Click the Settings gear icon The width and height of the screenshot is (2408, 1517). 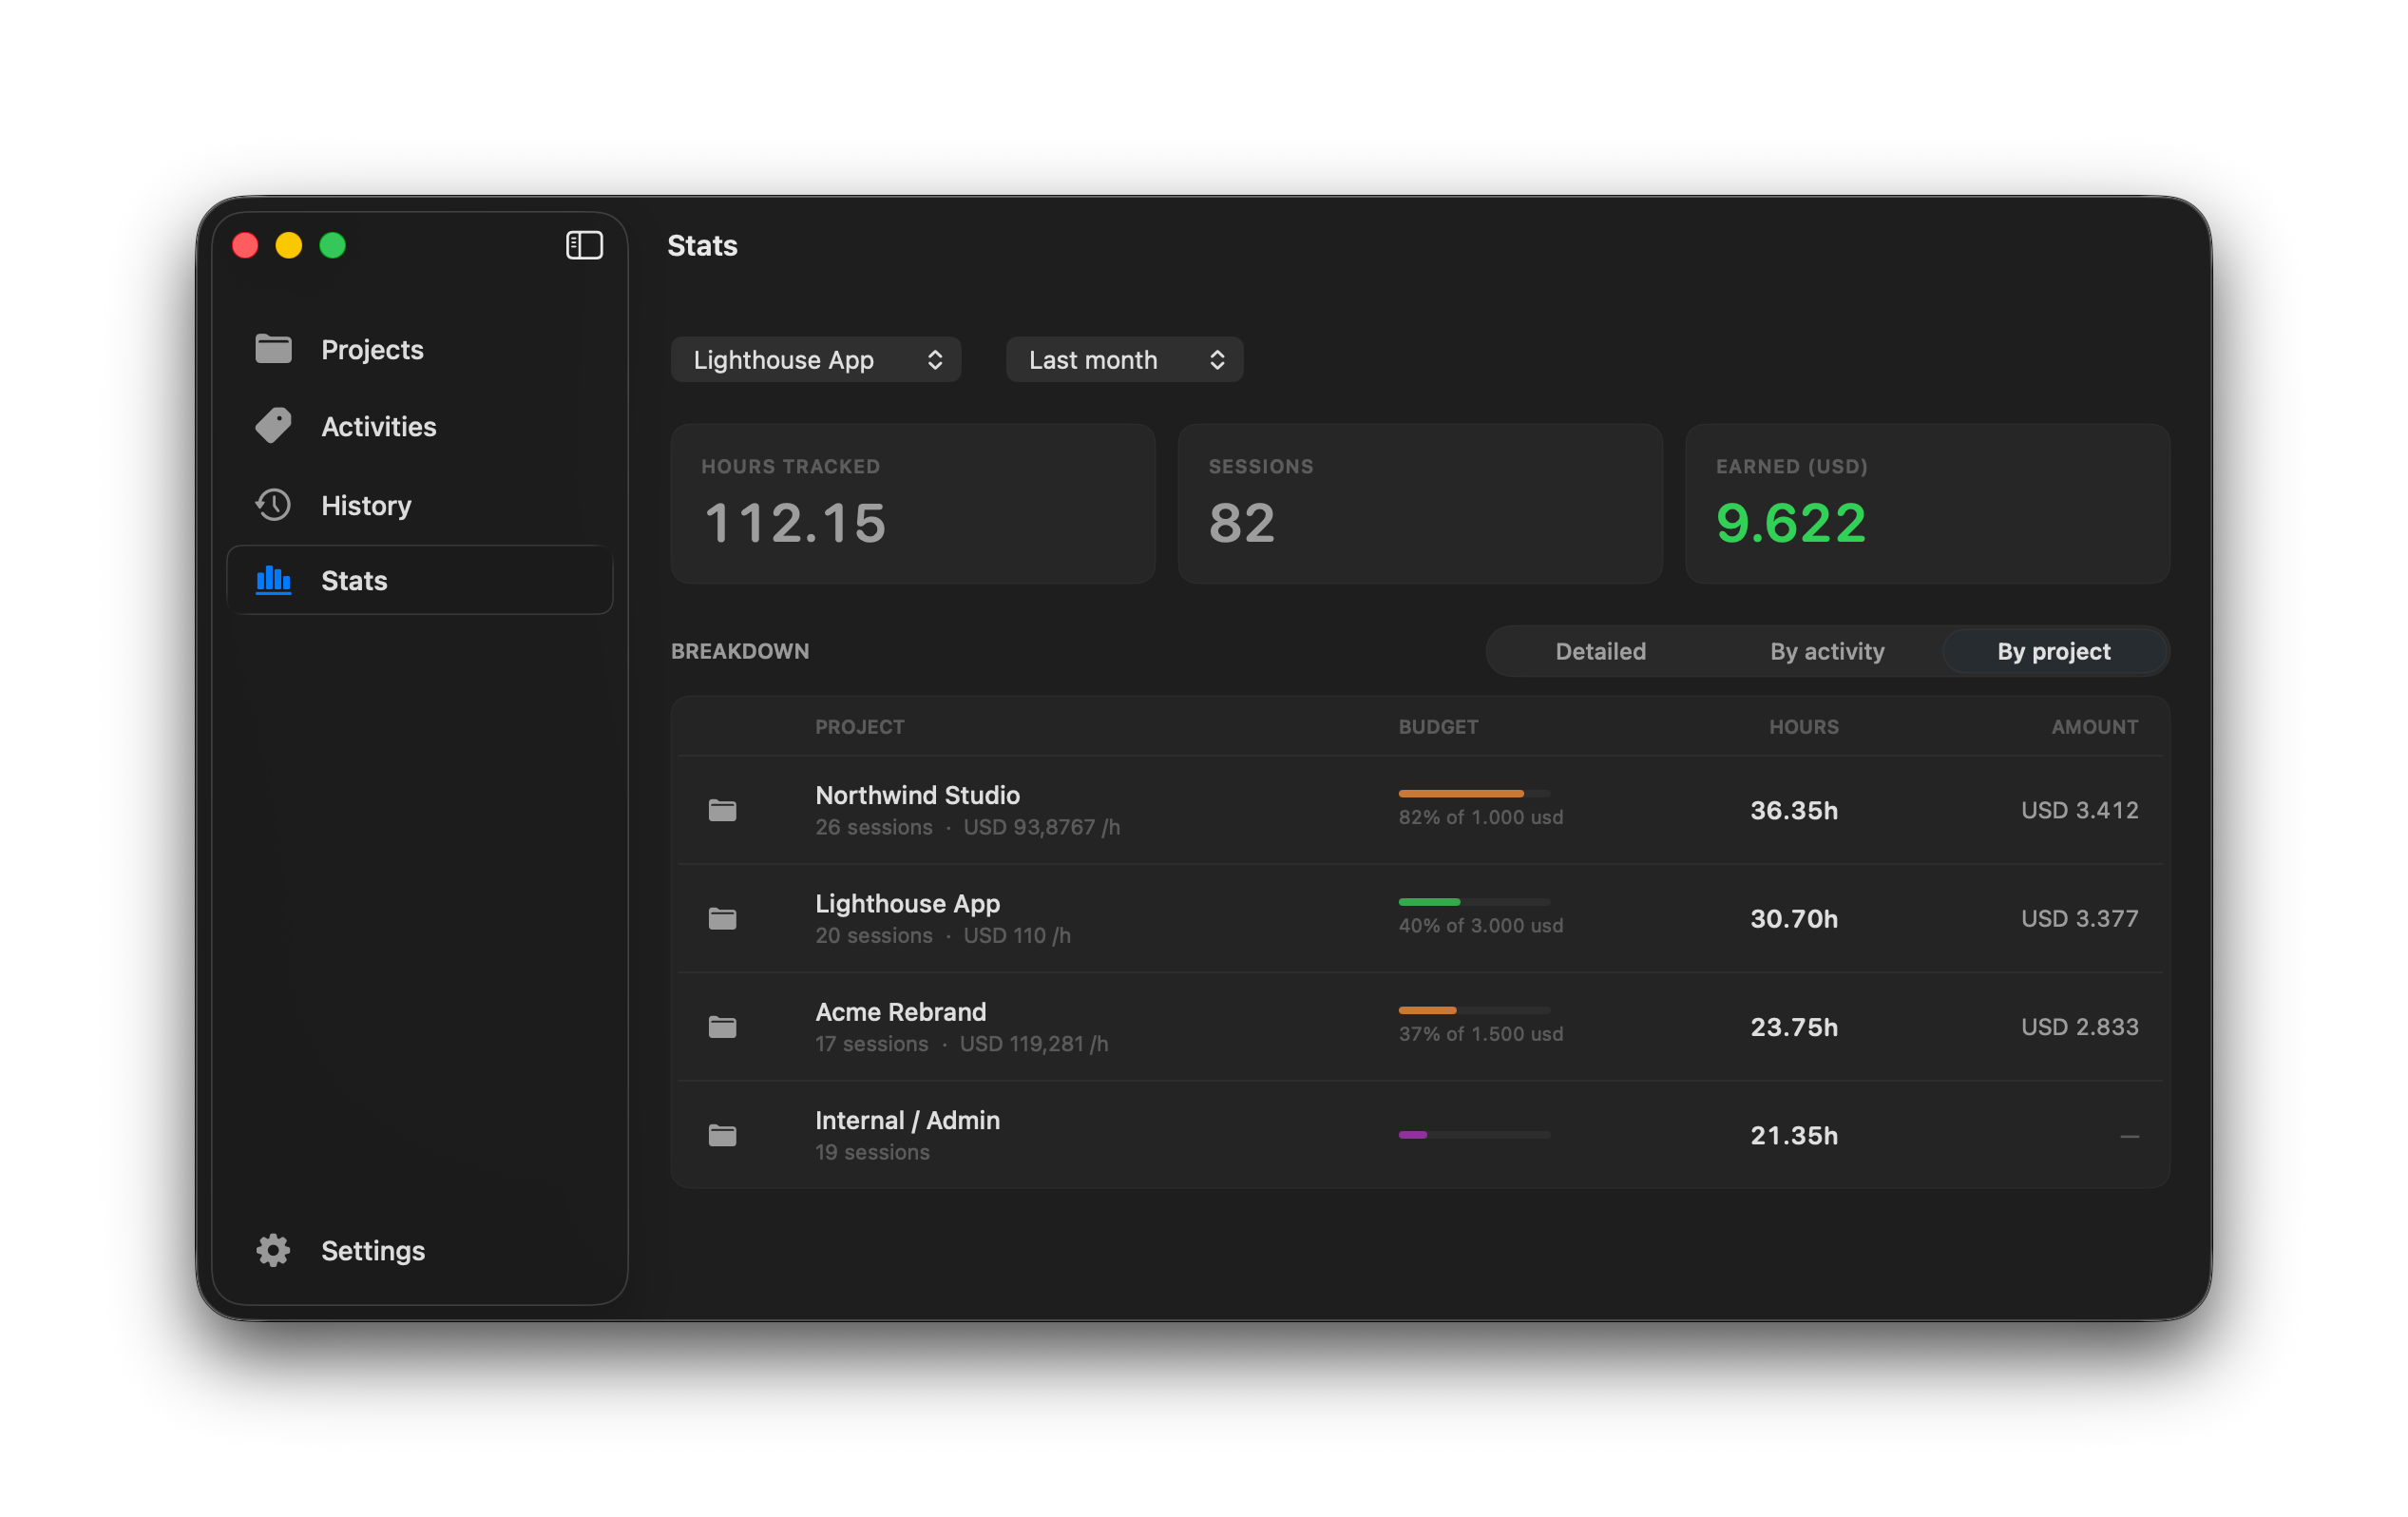[x=273, y=1250]
